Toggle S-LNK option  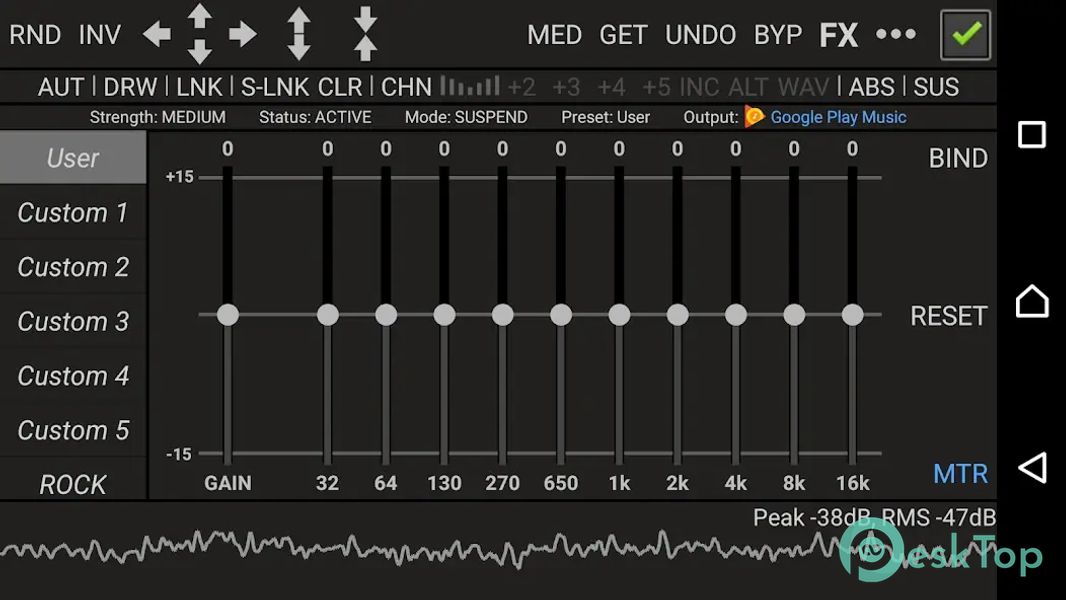tap(275, 87)
